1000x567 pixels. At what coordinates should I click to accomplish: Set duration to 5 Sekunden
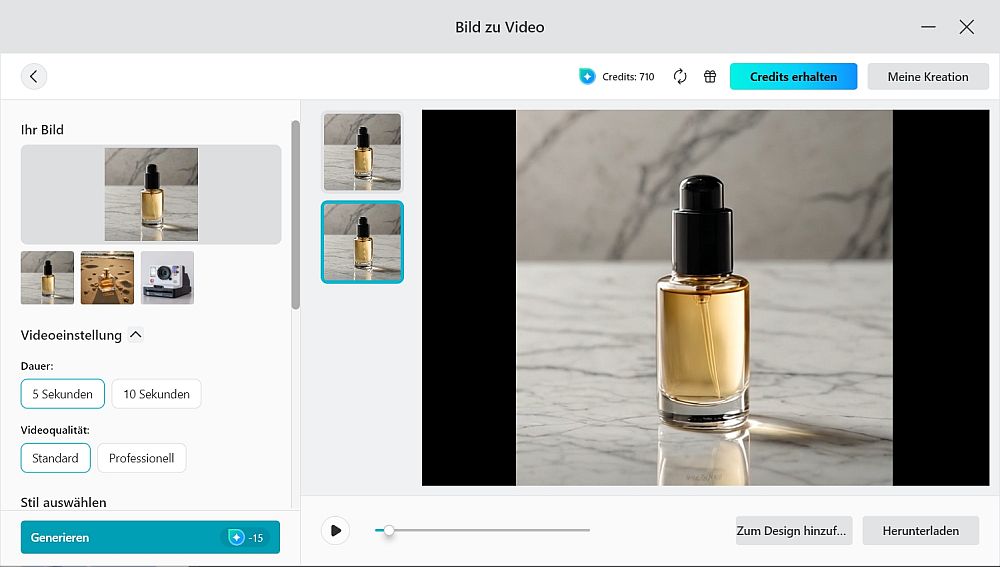[62, 394]
